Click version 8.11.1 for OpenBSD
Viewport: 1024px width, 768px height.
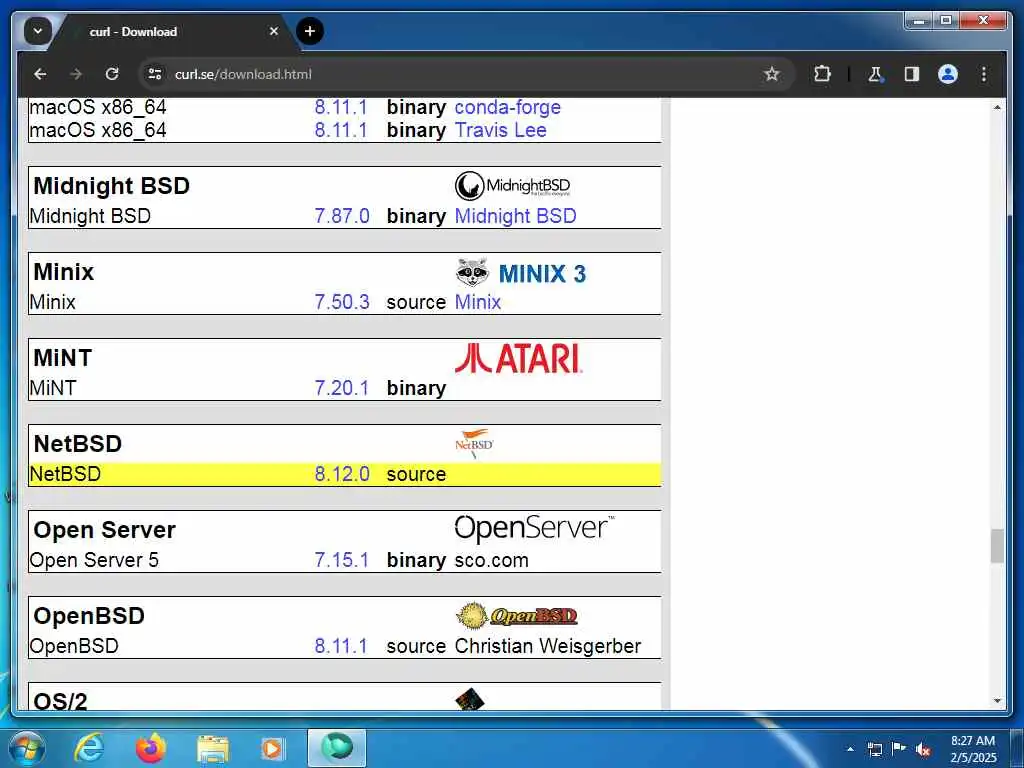340,646
